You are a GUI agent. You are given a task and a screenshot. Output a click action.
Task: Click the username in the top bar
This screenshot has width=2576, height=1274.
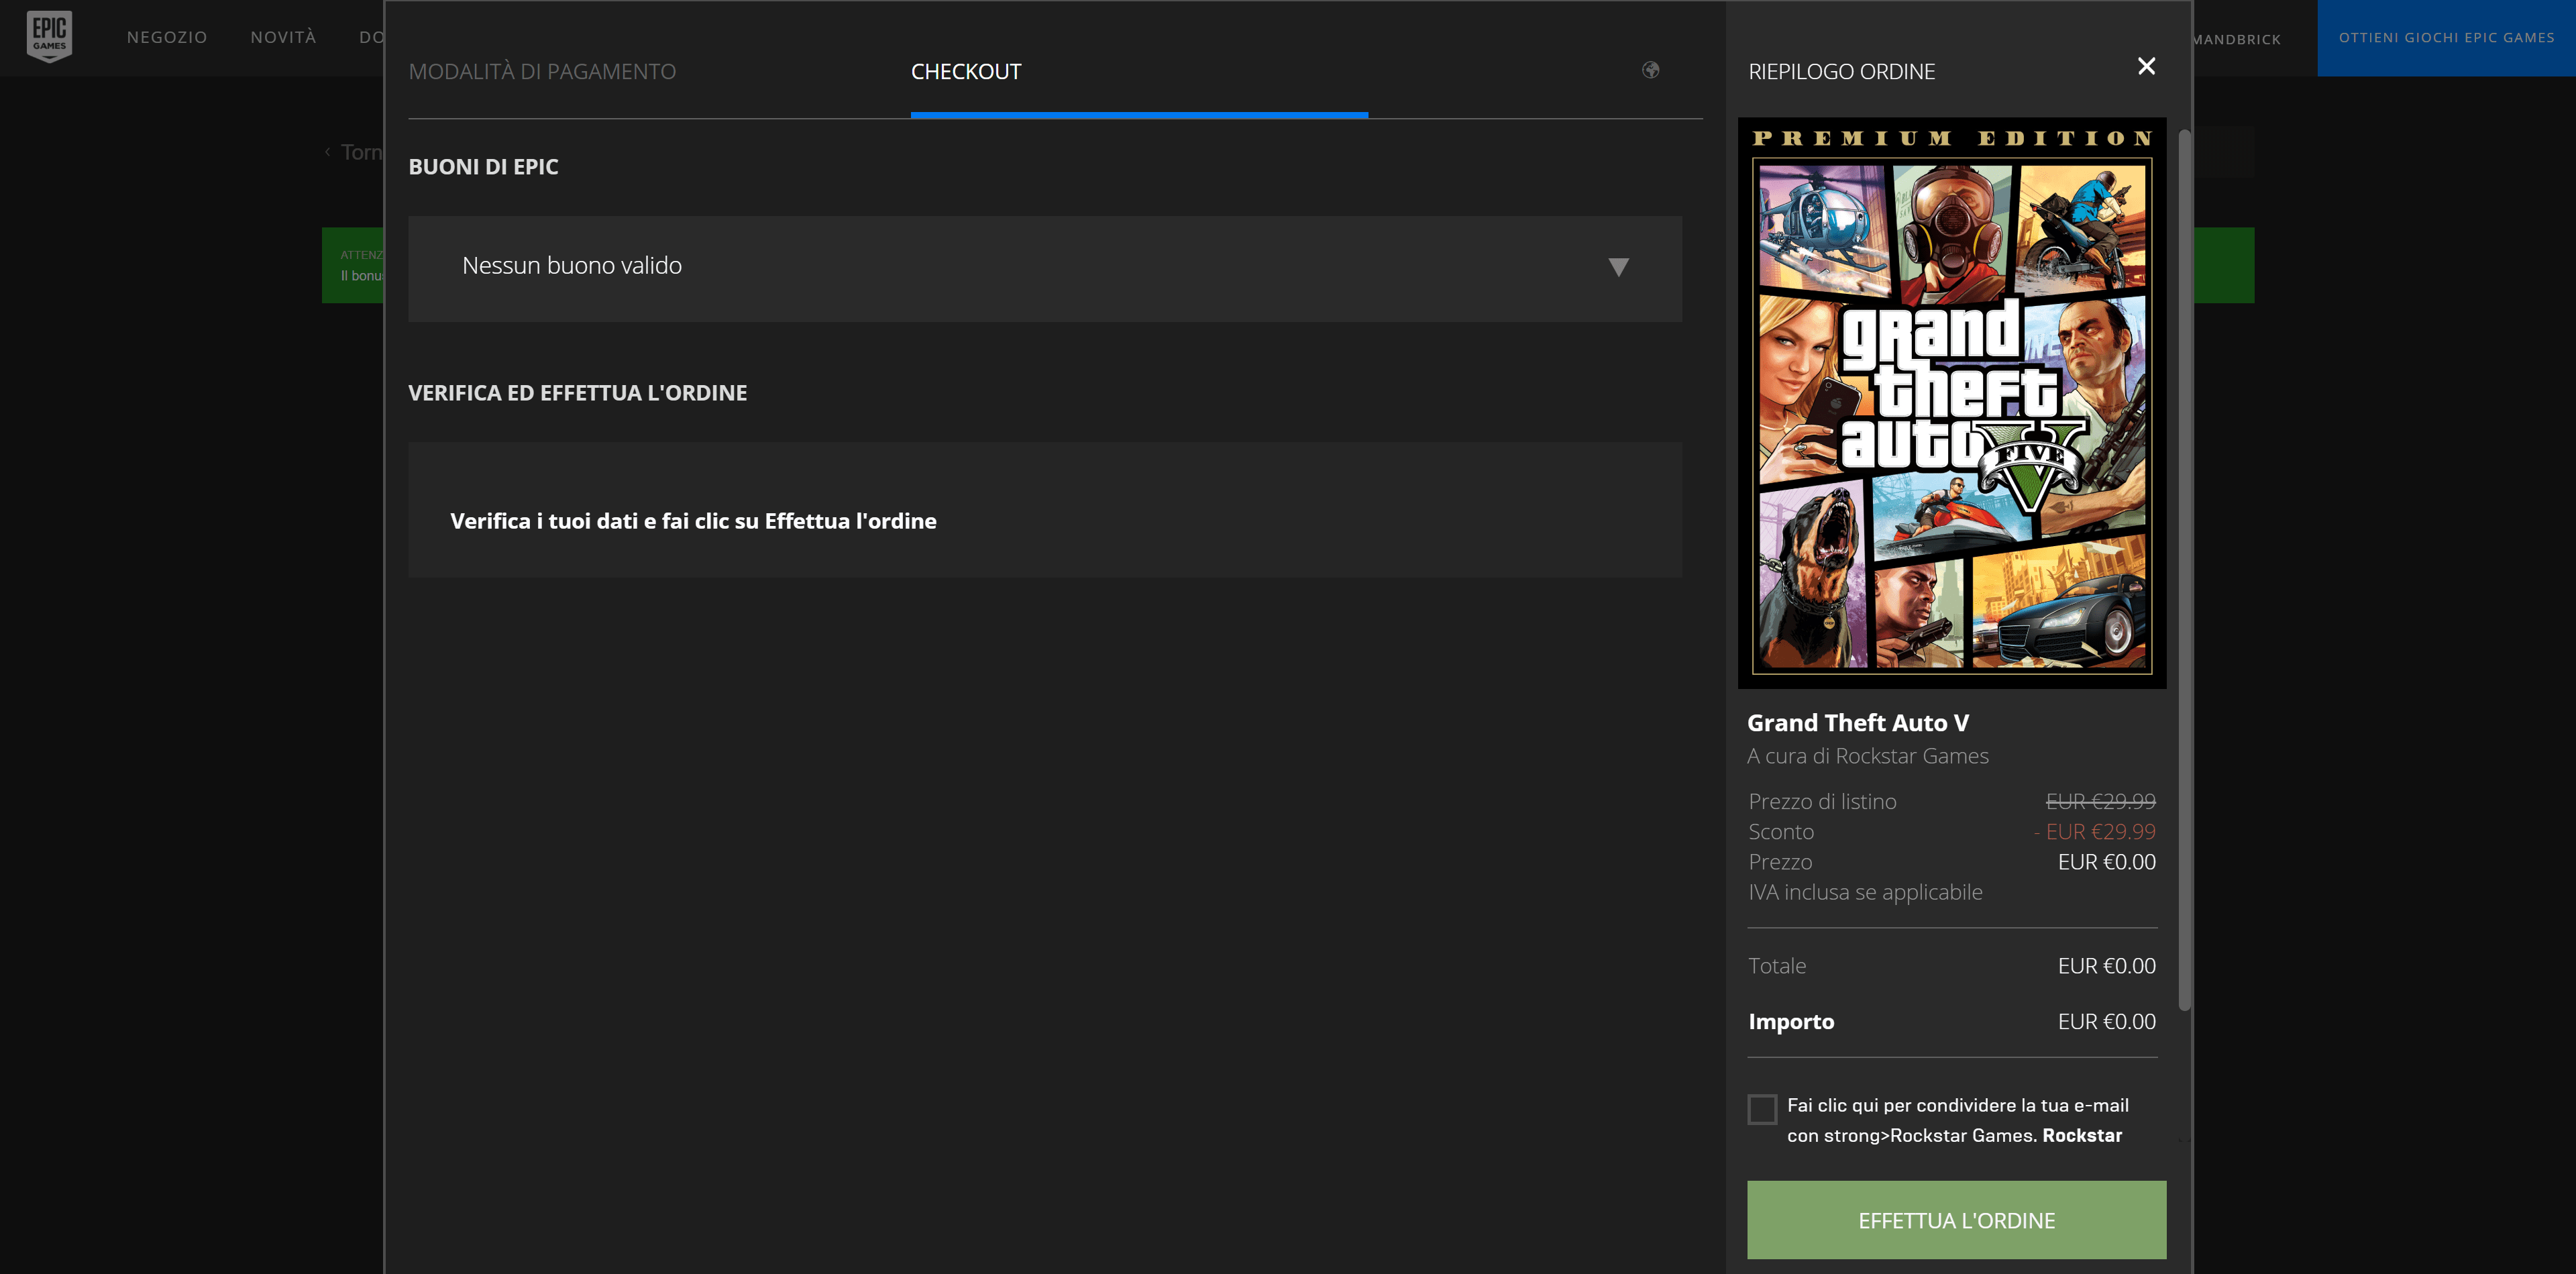pyautogui.click(x=2236, y=39)
